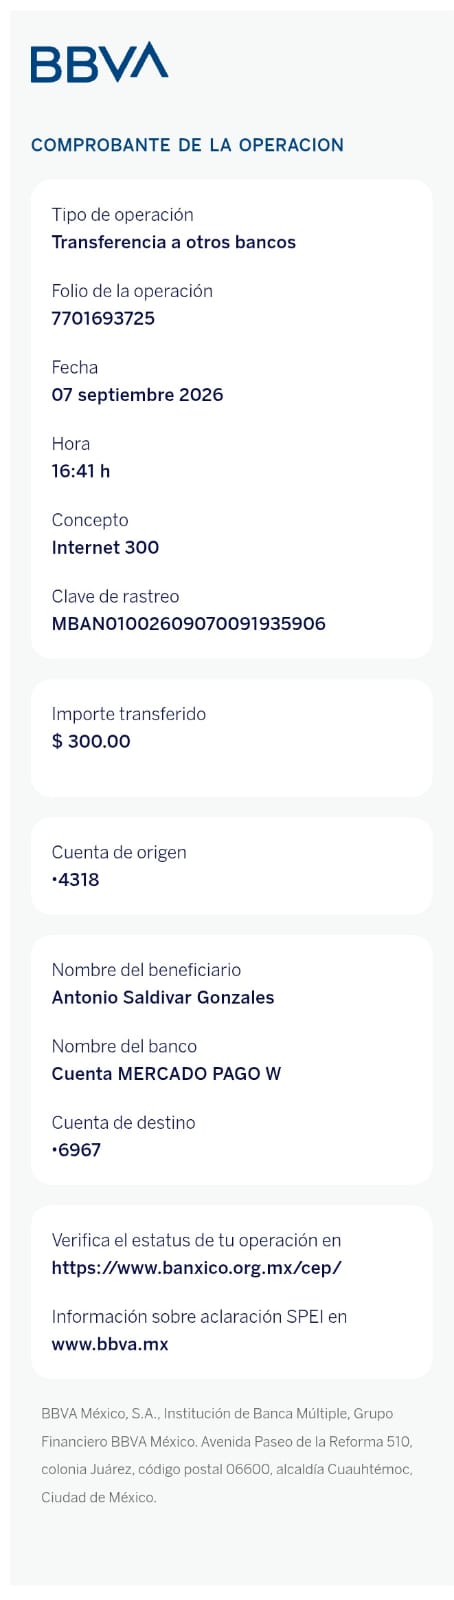Select the destination account •6967
This screenshot has width=454, height=1600.
pos(76,1150)
